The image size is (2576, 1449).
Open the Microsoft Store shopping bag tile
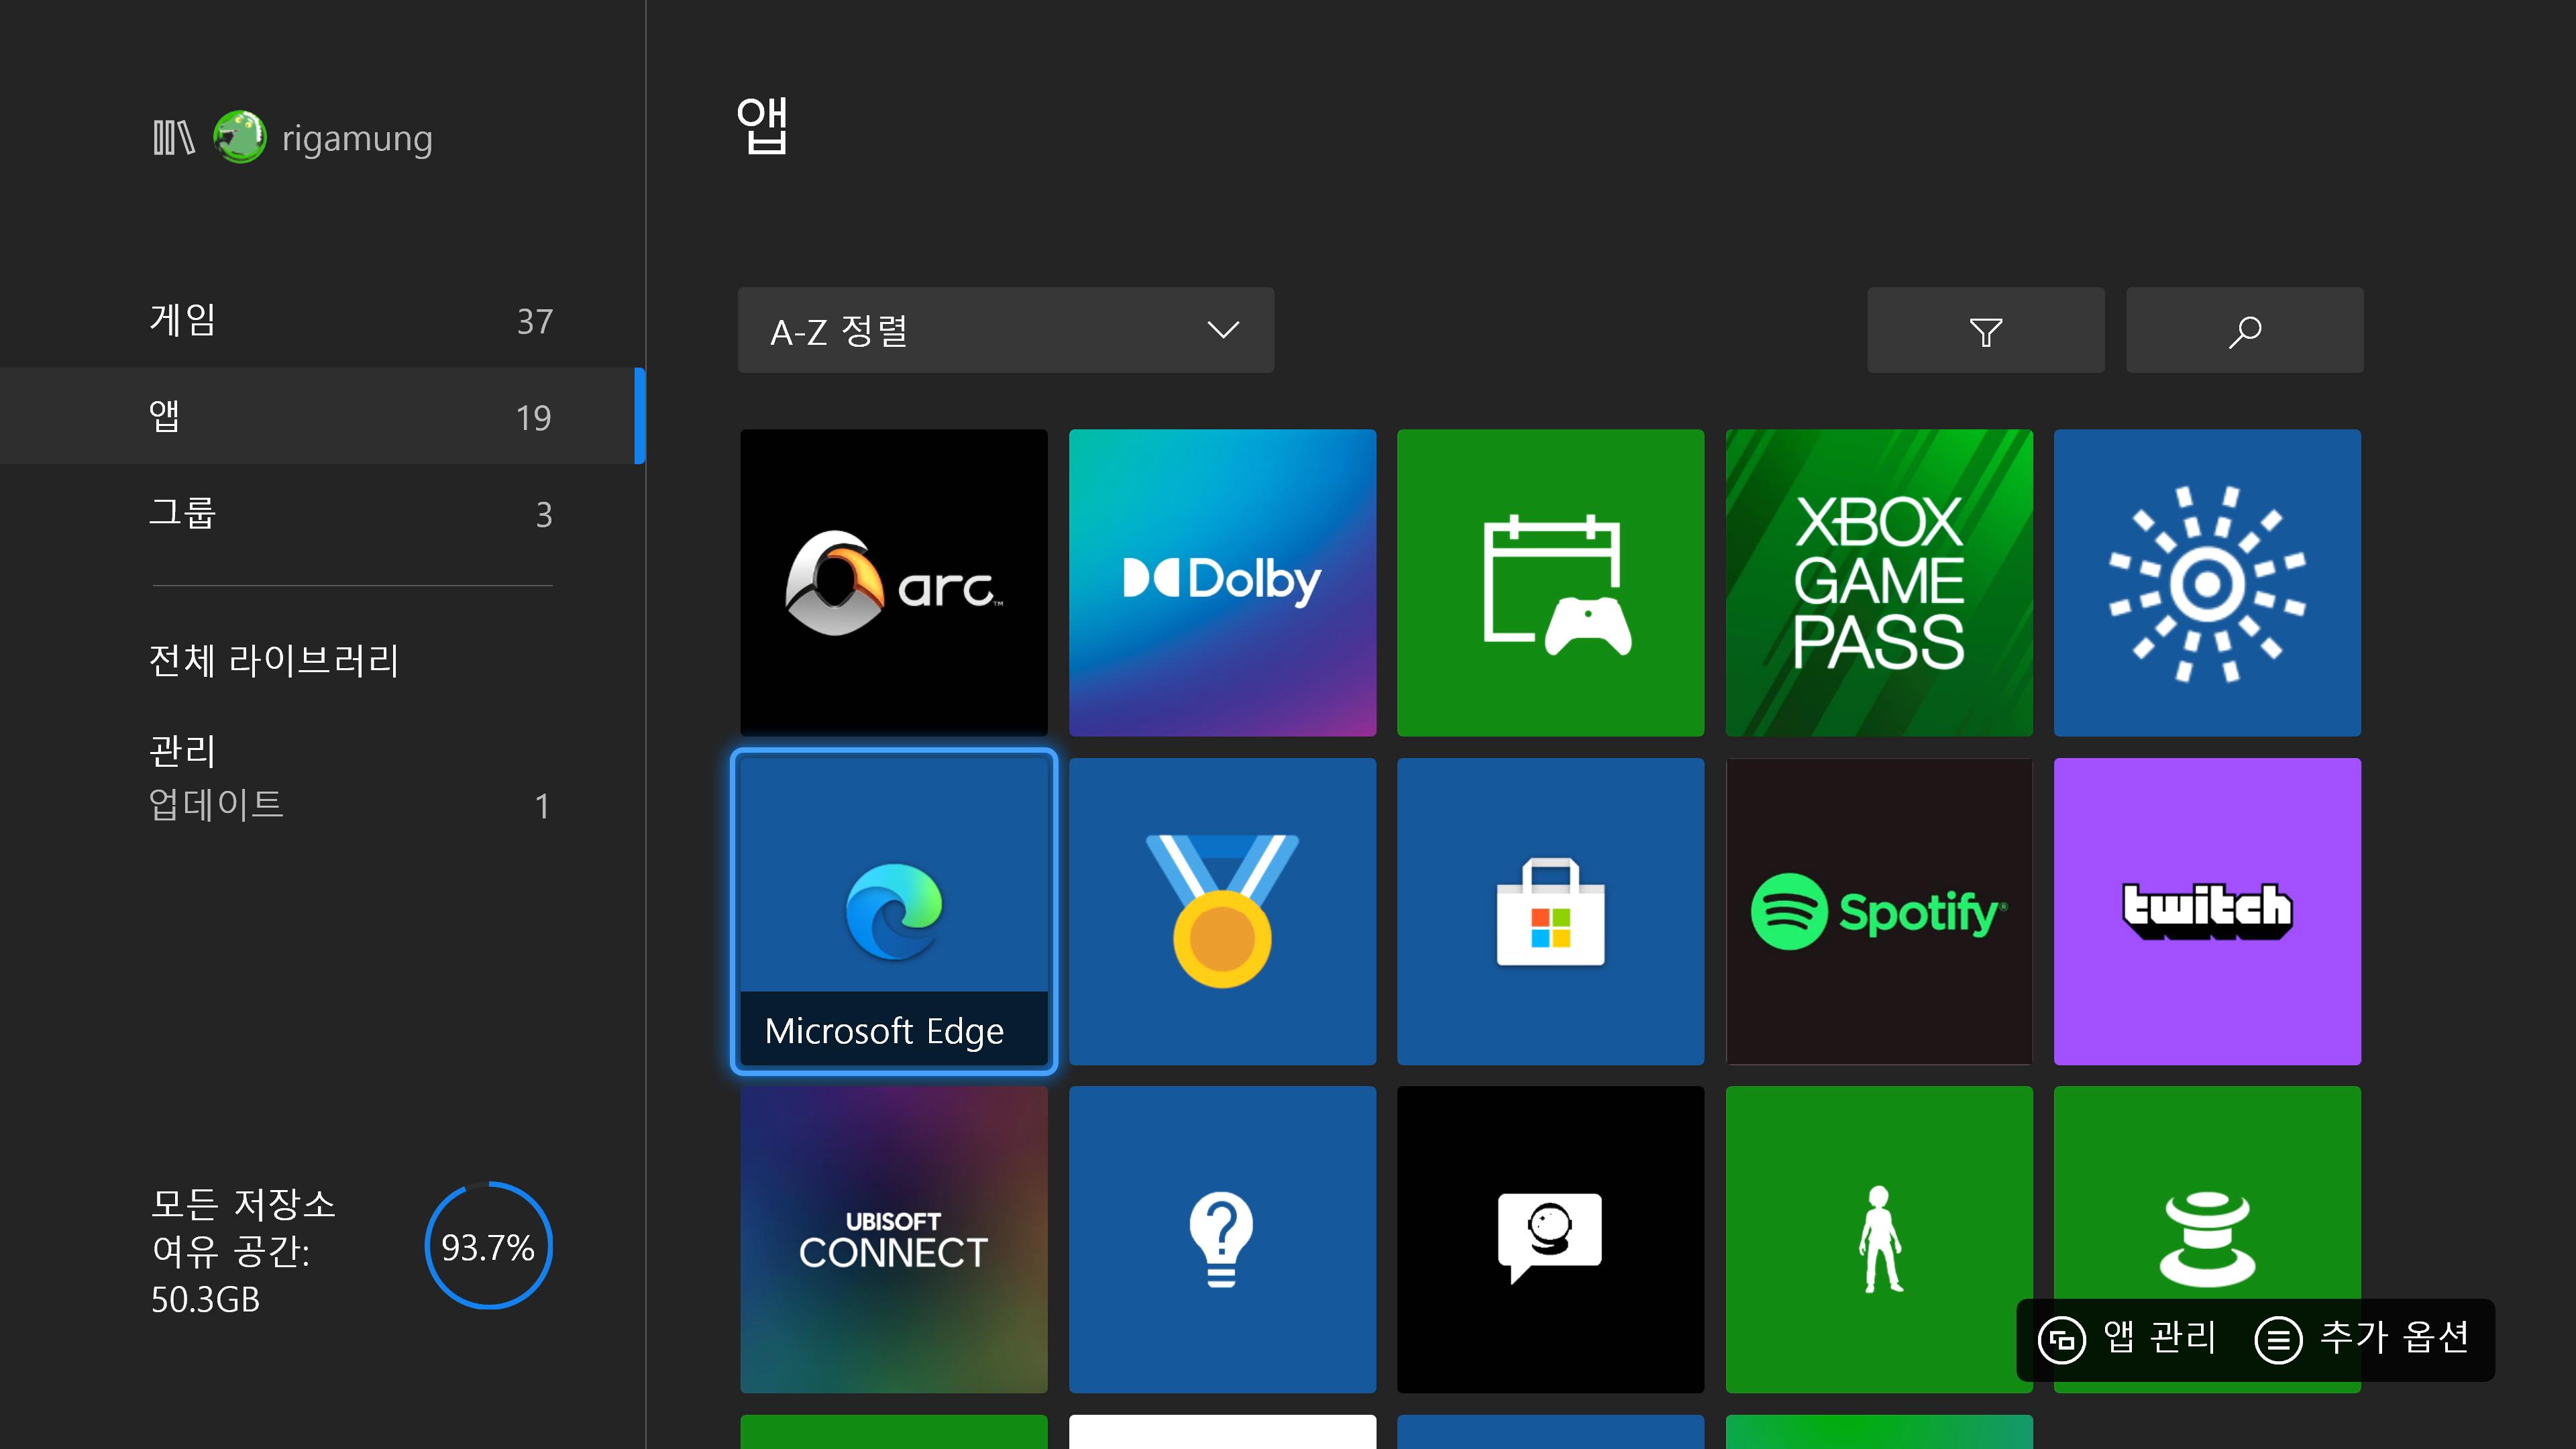[1550, 911]
